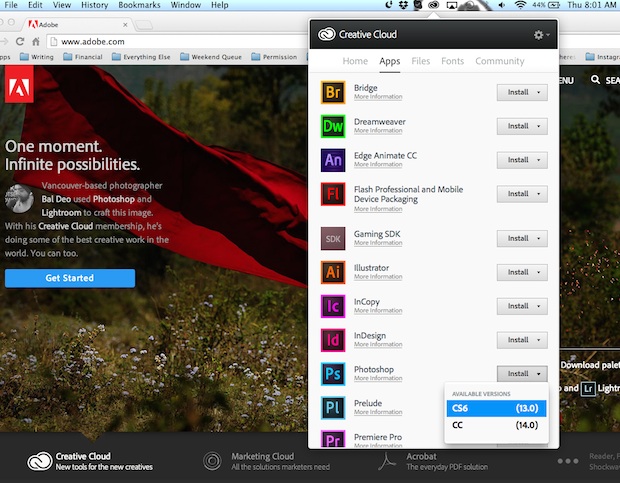
Task: Click the Illustrator app icon
Action: tap(333, 272)
